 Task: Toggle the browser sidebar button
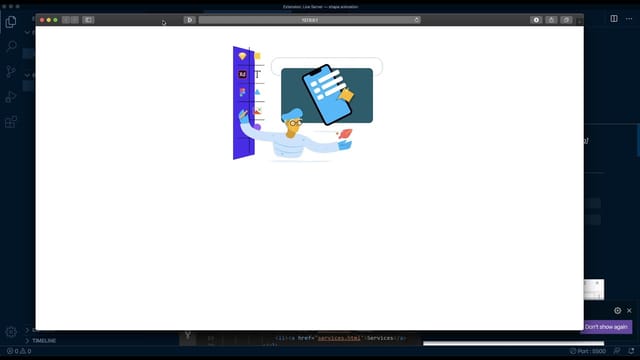pos(88,20)
